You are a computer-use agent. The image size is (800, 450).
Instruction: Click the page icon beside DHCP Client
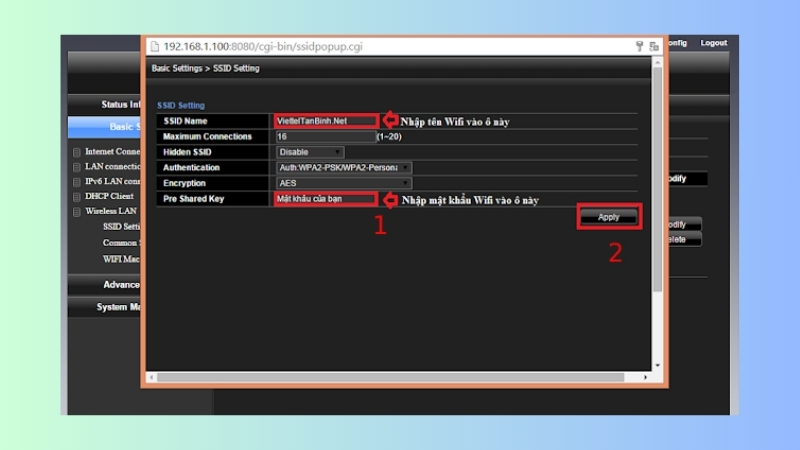tap(77, 197)
